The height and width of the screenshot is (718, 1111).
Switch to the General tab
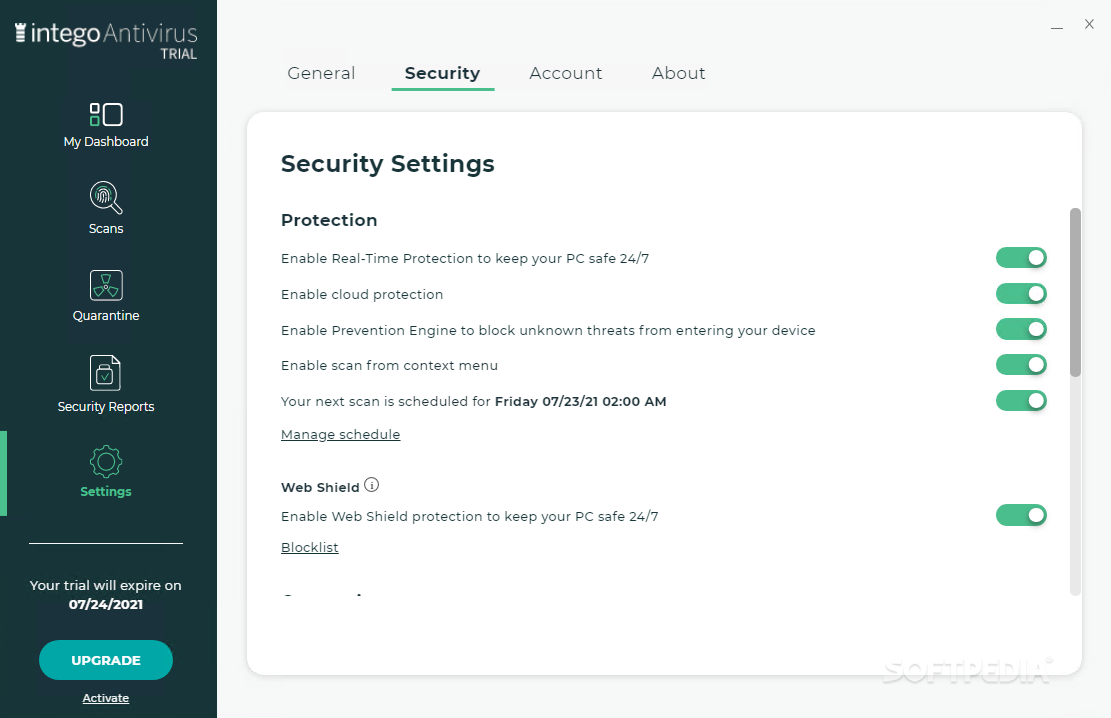[321, 73]
